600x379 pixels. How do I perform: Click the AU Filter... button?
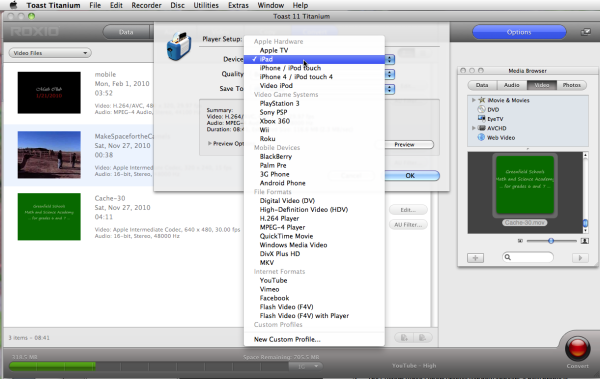[x=408, y=225]
